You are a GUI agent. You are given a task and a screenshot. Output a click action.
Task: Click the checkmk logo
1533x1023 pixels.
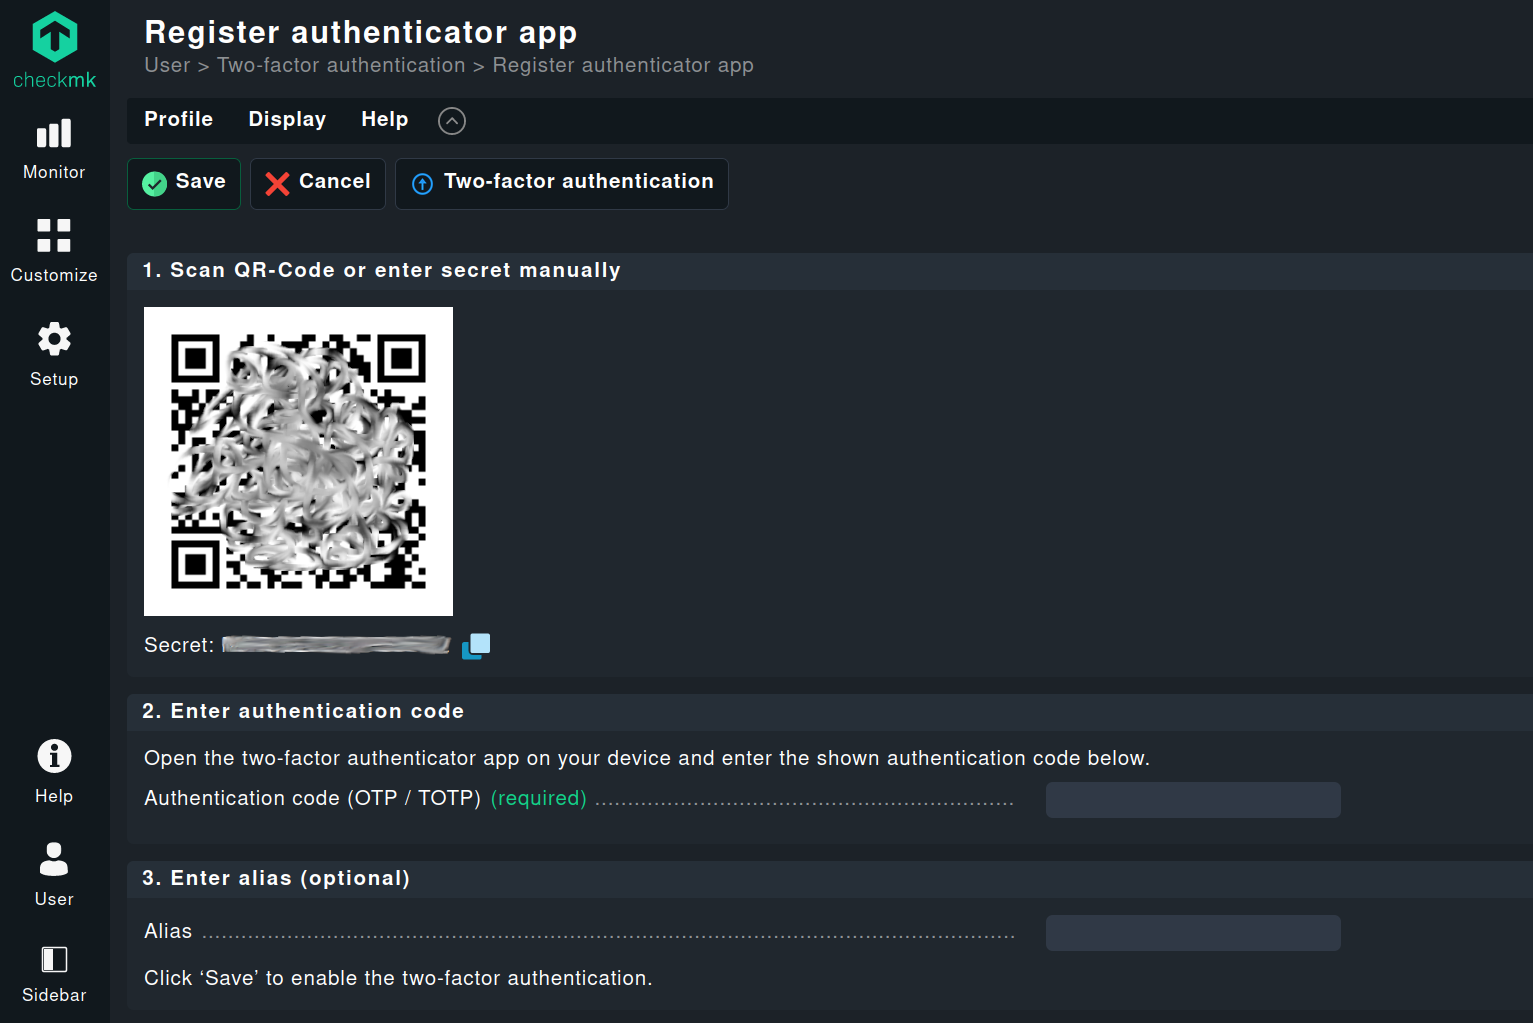54,50
